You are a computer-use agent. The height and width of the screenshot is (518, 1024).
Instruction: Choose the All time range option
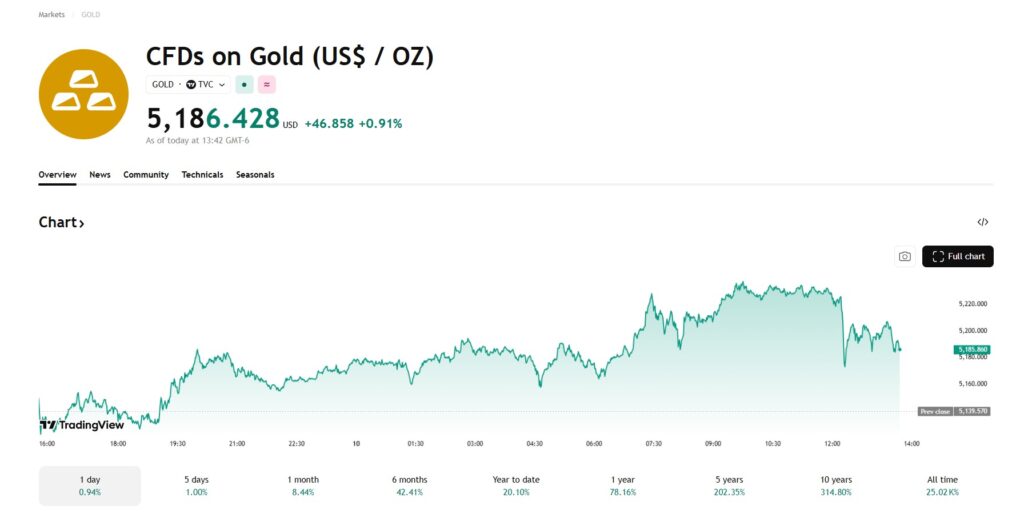coord(941,485)
